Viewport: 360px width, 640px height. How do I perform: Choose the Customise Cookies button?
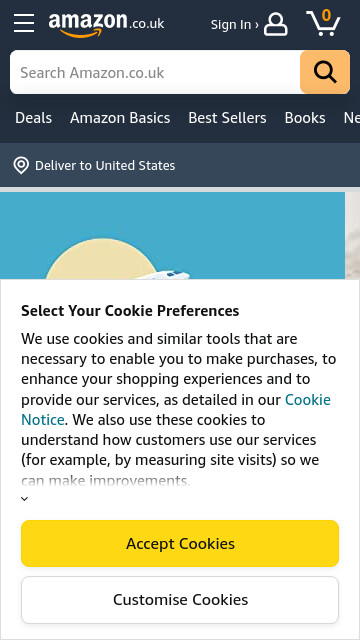coord(180,600)
